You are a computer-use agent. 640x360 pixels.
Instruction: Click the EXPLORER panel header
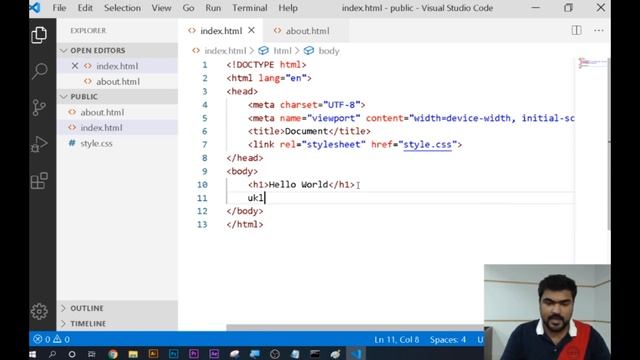pyautogui.click(x=88, y=31)
